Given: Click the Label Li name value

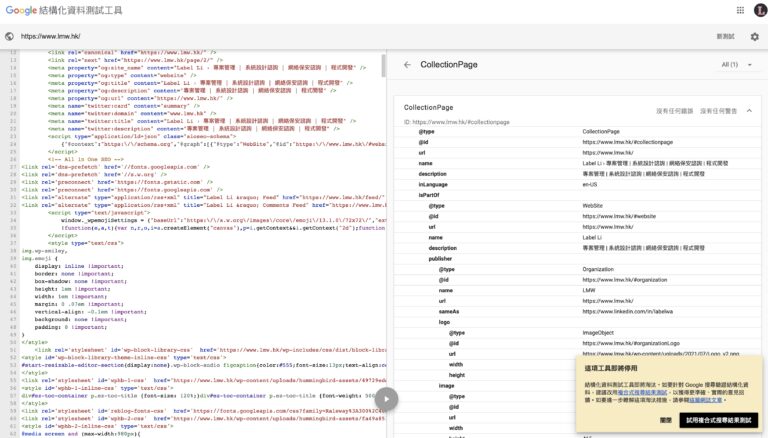Looking at the screenshot, I should click(x=592, y=238).
